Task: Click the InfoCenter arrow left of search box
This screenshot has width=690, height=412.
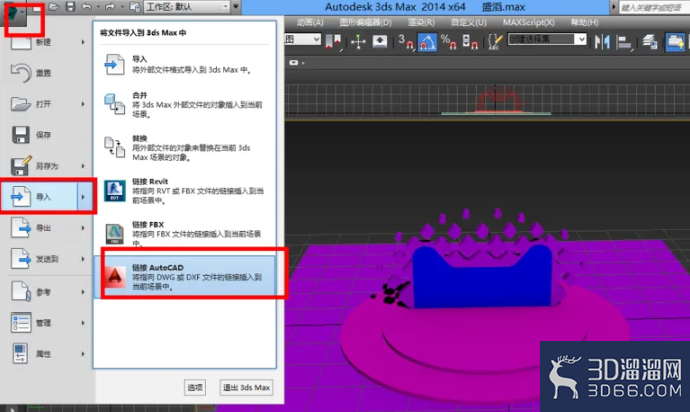Action: (613, 7)
